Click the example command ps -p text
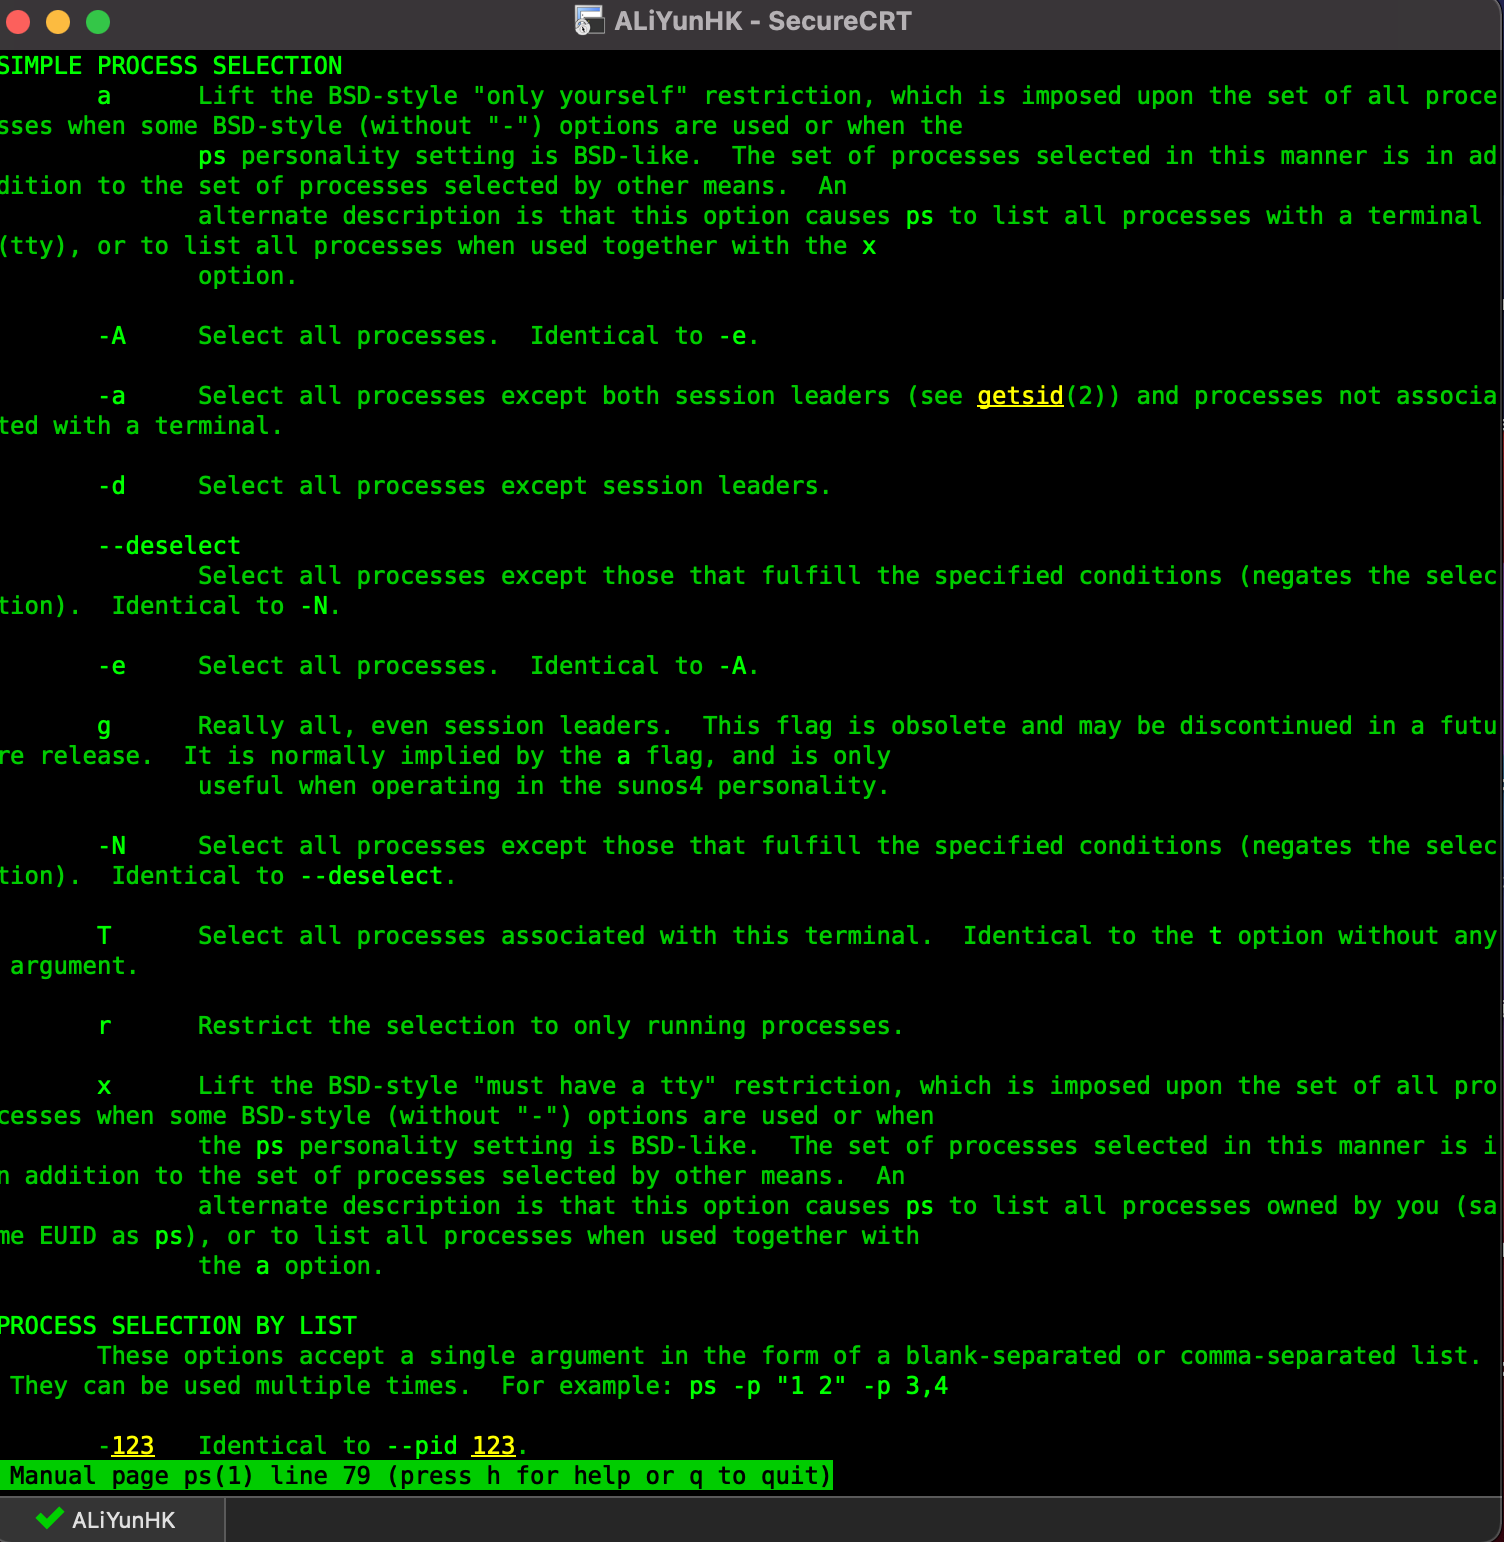The height and width of the screenshot is (1542, 1504). [725, 1386]
